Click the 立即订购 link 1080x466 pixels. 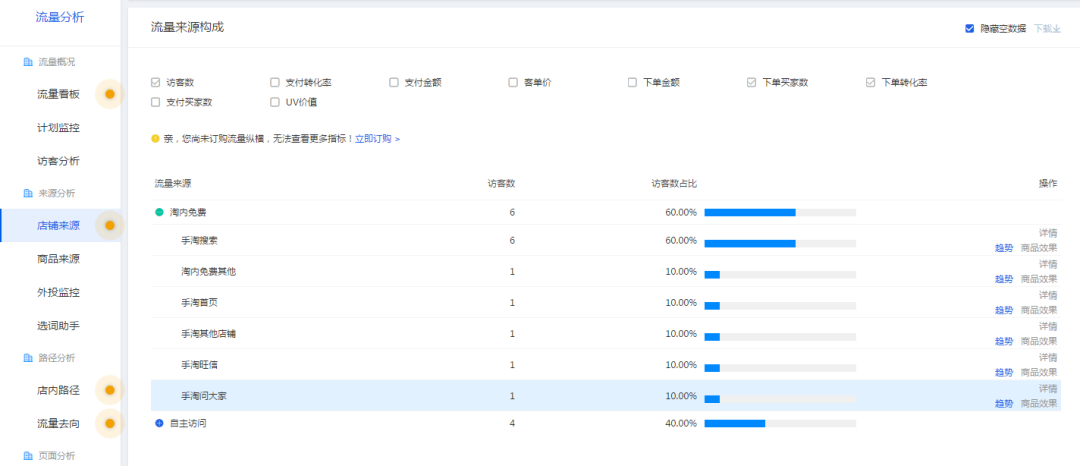coord(374,139)
